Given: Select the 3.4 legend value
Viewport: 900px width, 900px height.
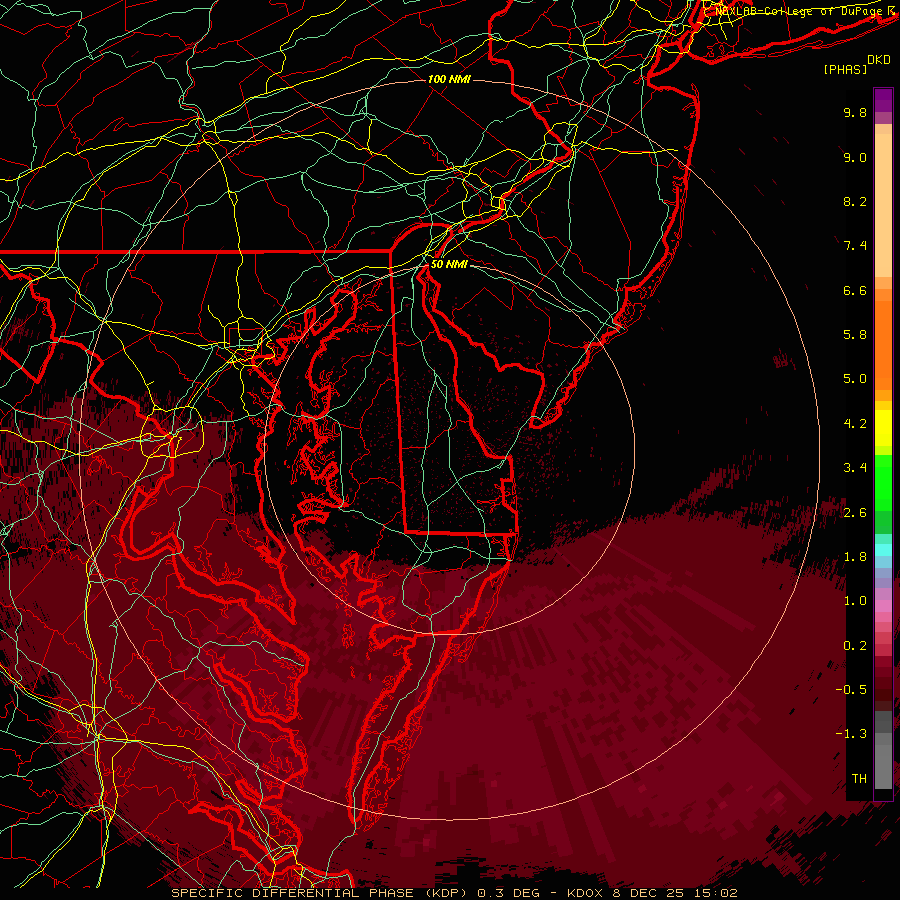Looking at the screenshot, I should tap(855, 468).
